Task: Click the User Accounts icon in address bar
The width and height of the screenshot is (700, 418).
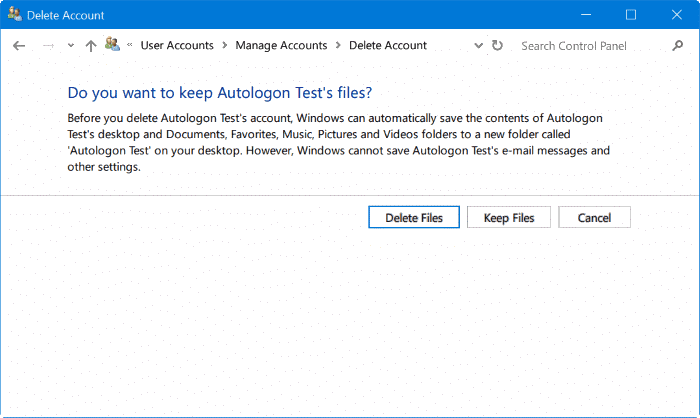Action: click(112, 45)
